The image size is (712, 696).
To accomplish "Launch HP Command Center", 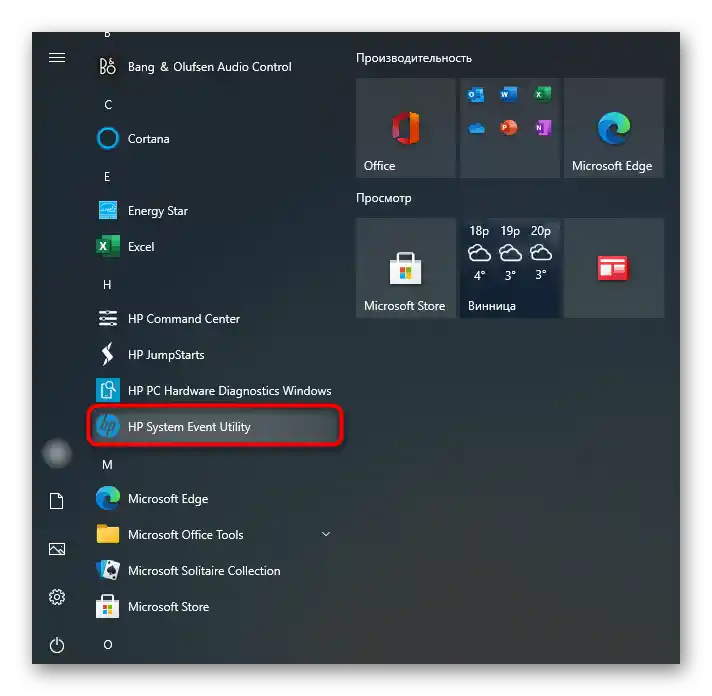I will (x=213, y=319).
